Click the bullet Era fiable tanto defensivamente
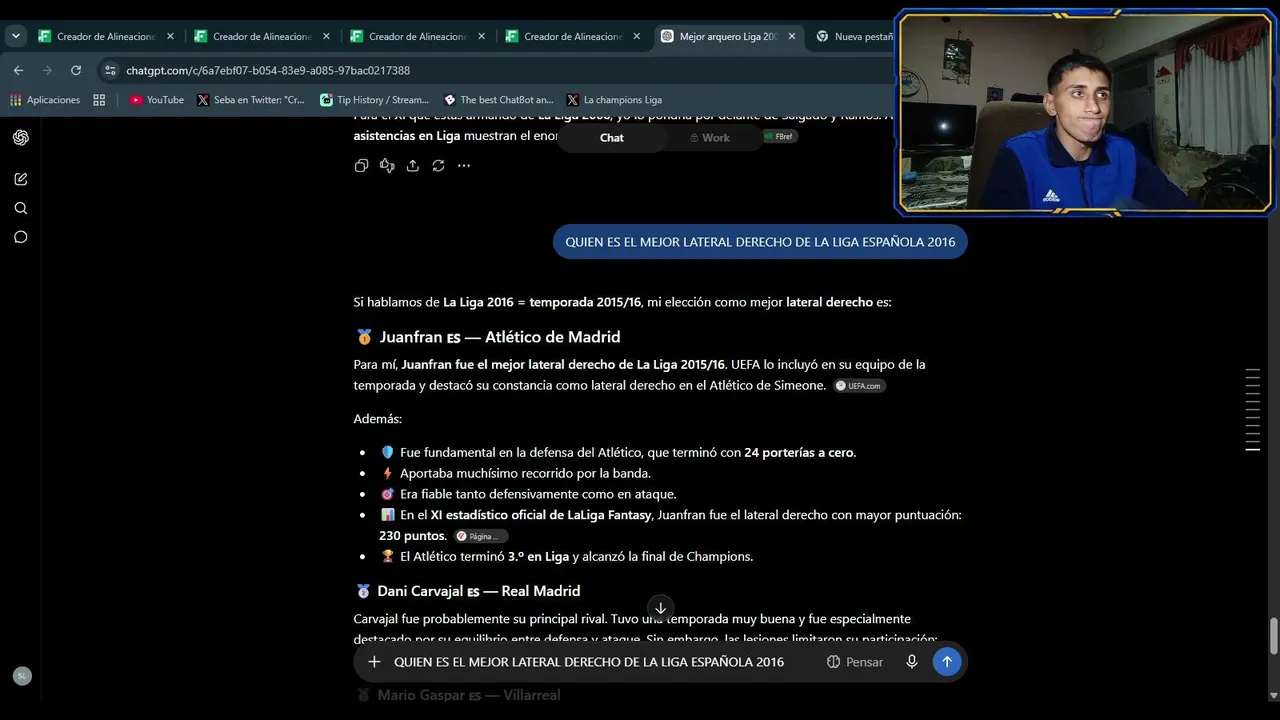This screenshot has width=1280, height=720. [x=528, y=494]
